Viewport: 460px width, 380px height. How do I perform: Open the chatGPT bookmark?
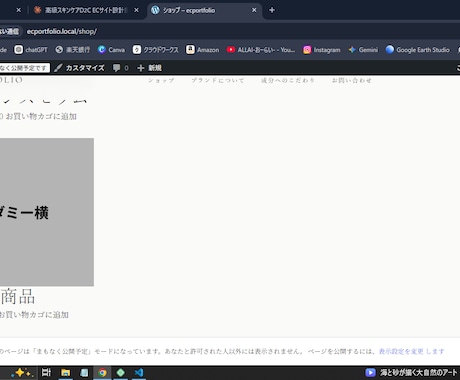(x=31, y=50)
